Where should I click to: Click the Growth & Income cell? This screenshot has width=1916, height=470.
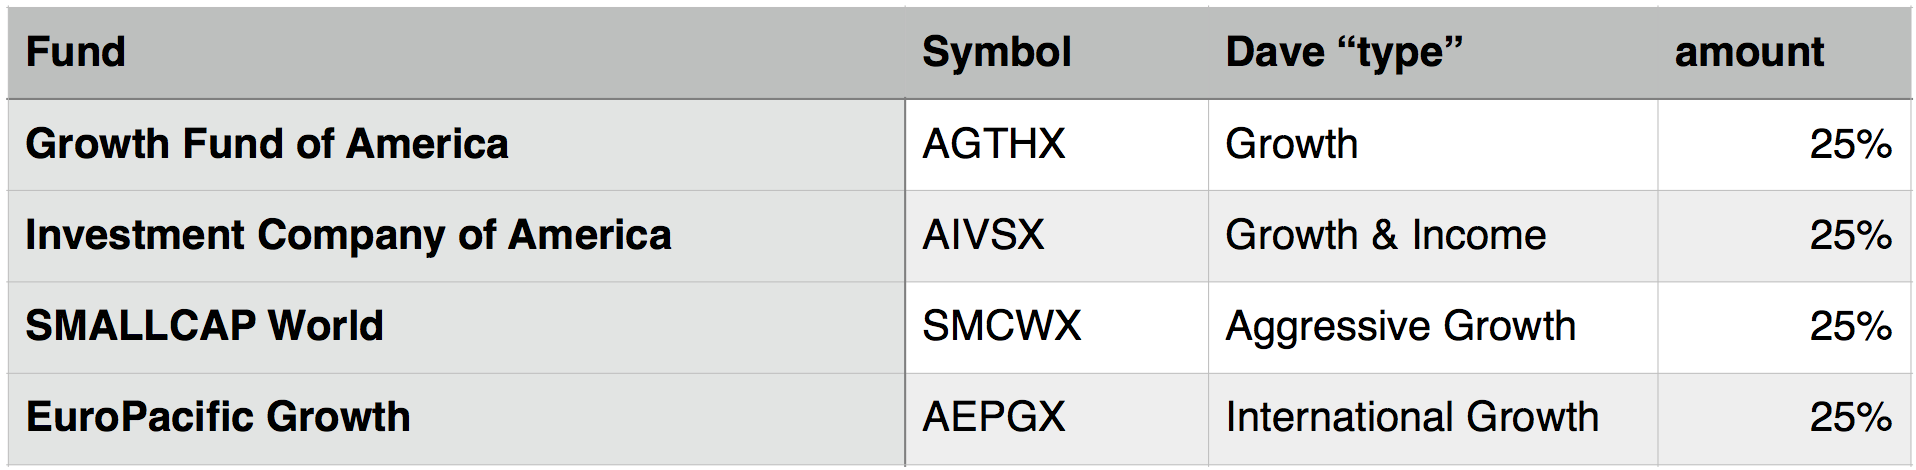click(1433, 236)
